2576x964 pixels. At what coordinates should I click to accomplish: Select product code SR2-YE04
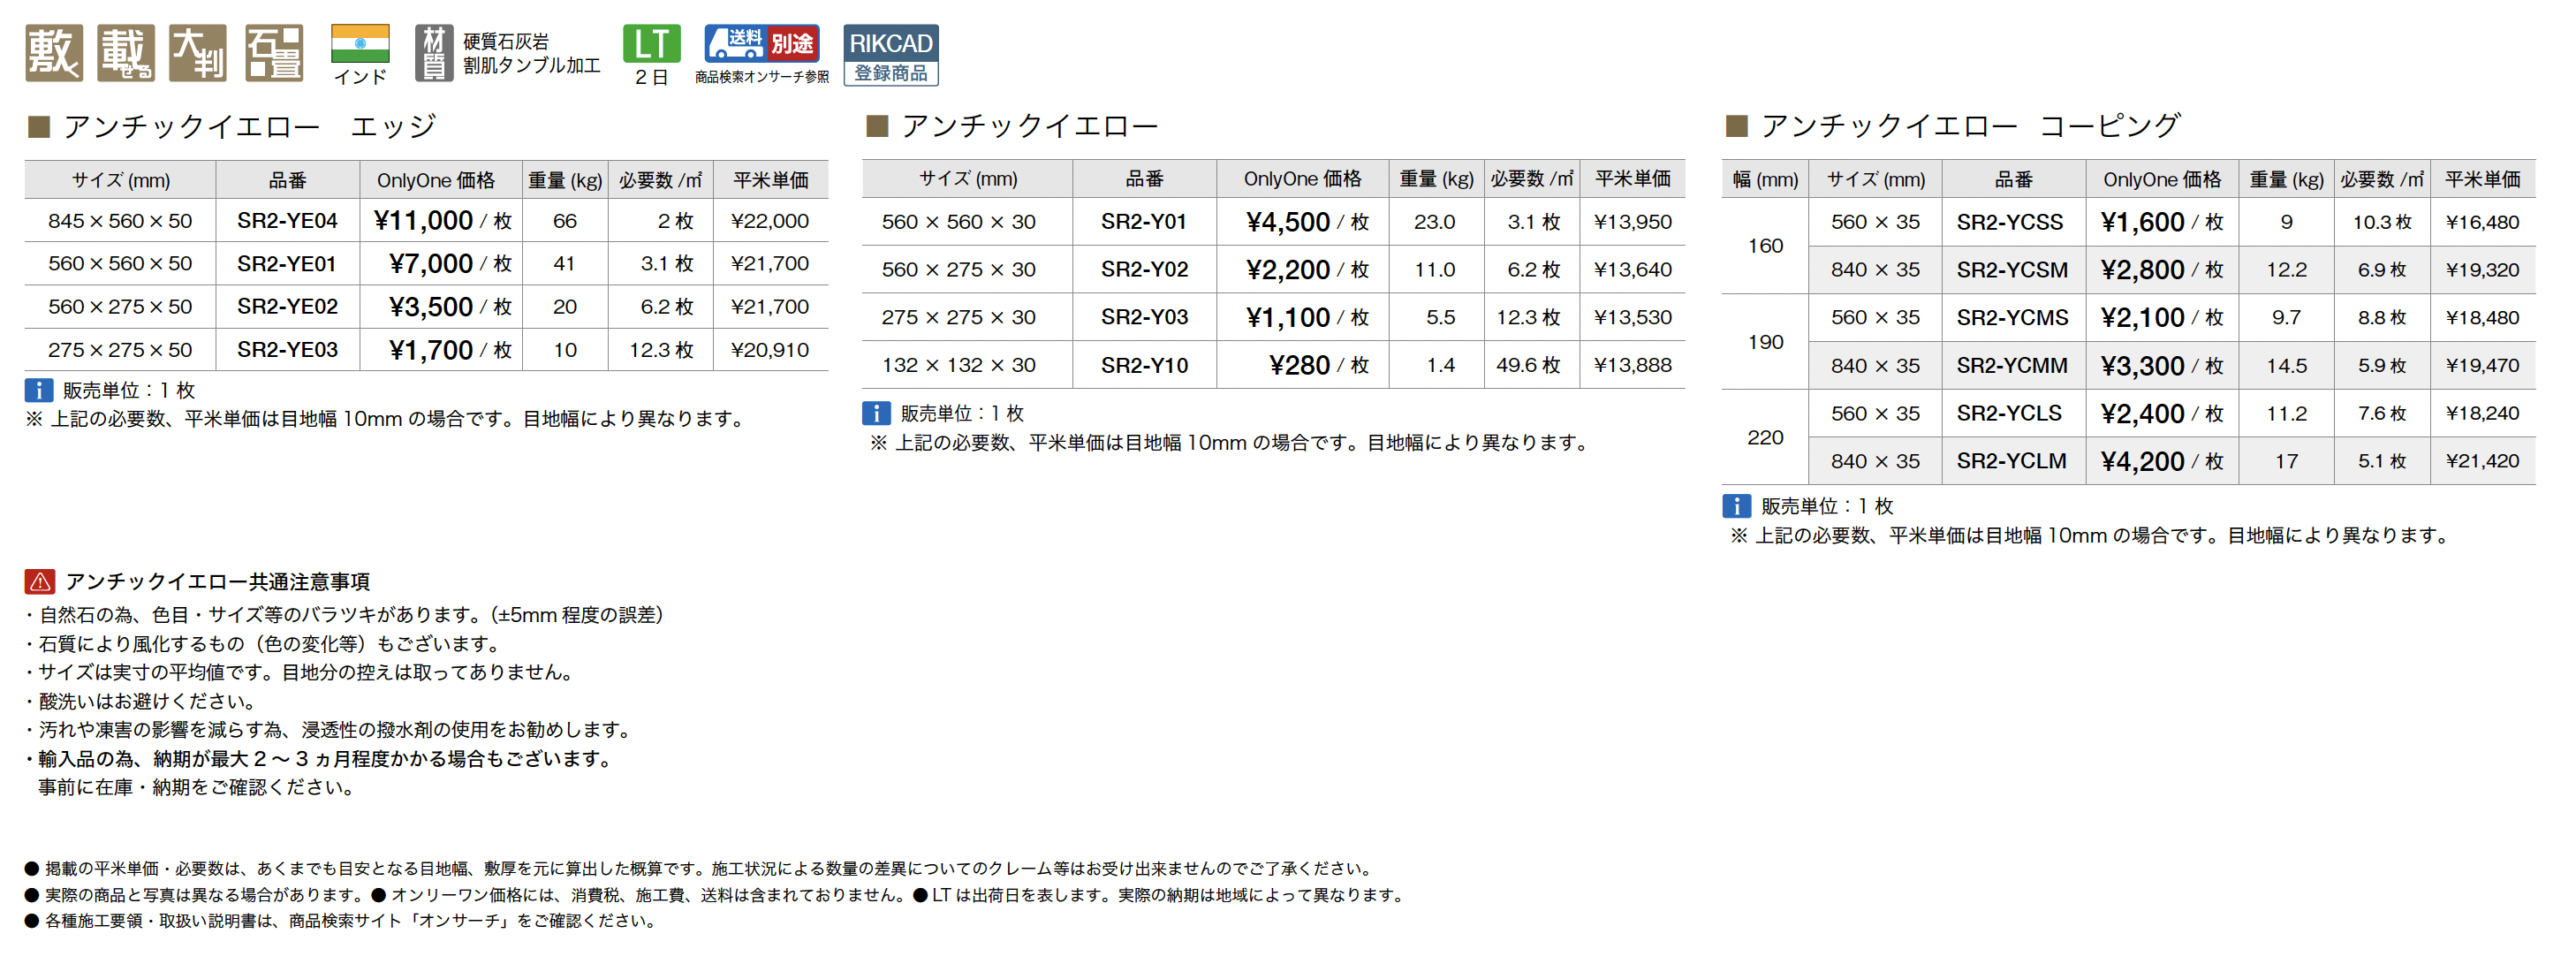[x=287, y=221]
